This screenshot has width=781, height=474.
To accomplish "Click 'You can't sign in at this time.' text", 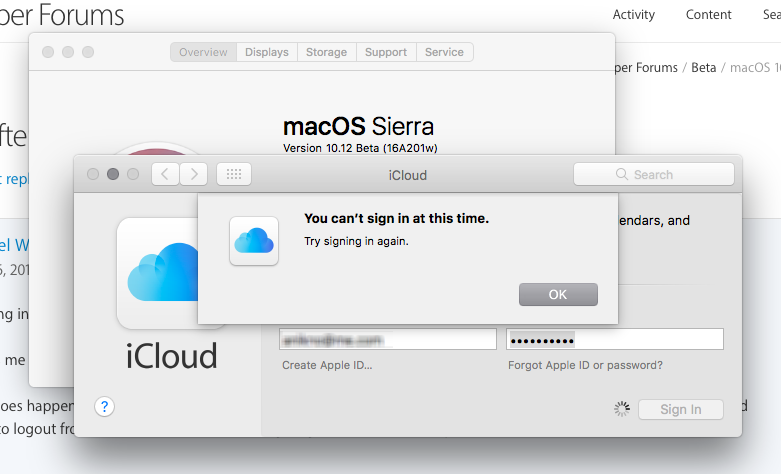I will tap(396, 219).
